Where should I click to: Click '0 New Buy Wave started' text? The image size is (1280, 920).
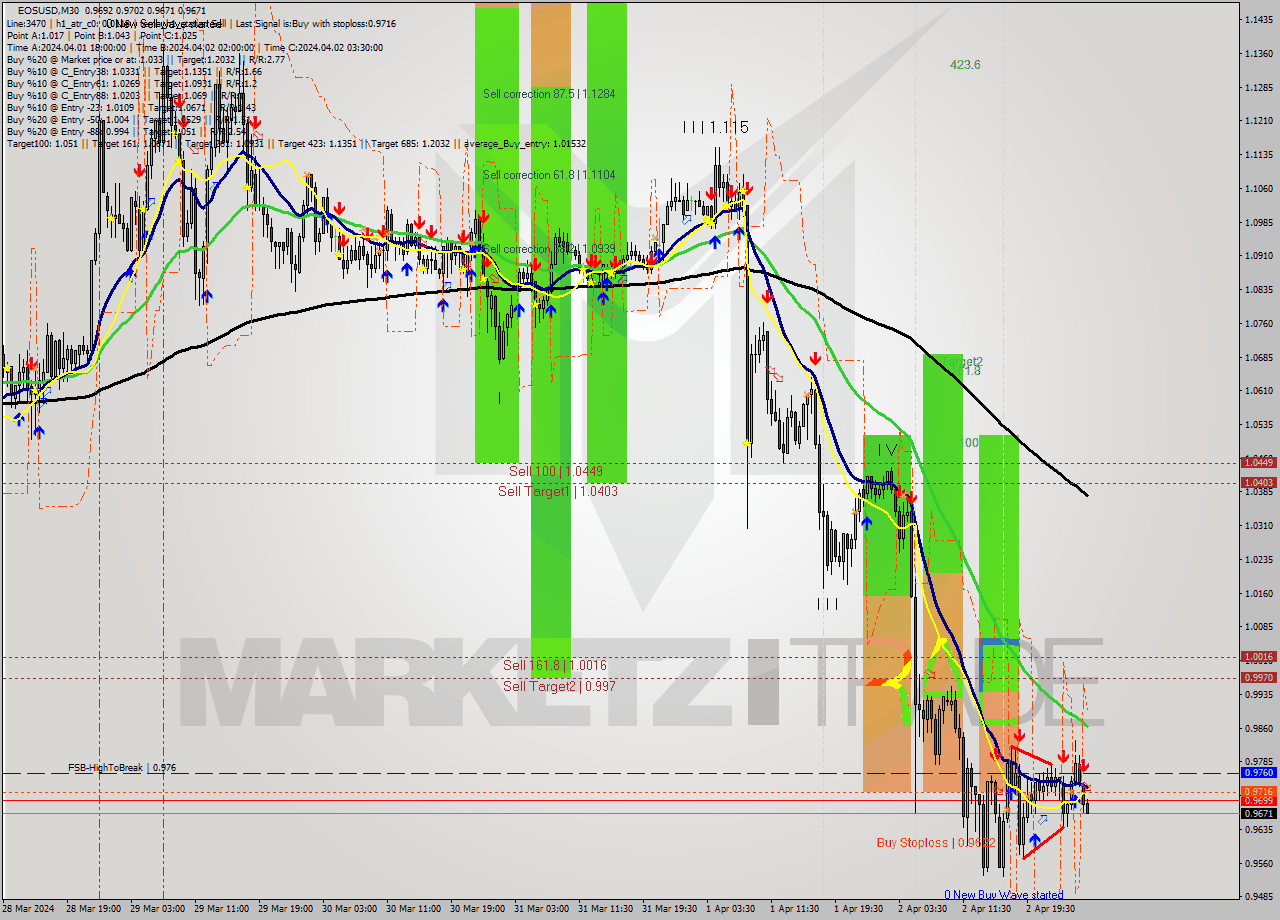click(x=1004, y=895)
